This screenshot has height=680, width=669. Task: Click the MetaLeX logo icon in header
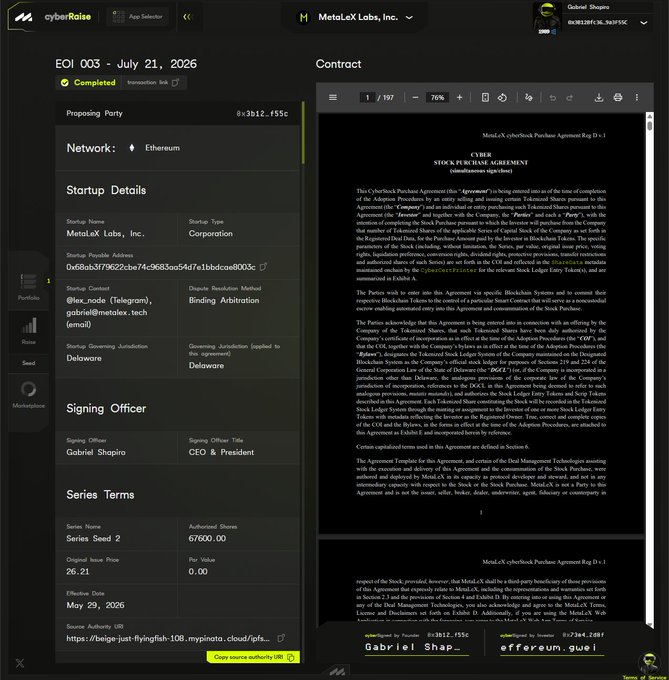pyautogui.click(x=23, y=17)
